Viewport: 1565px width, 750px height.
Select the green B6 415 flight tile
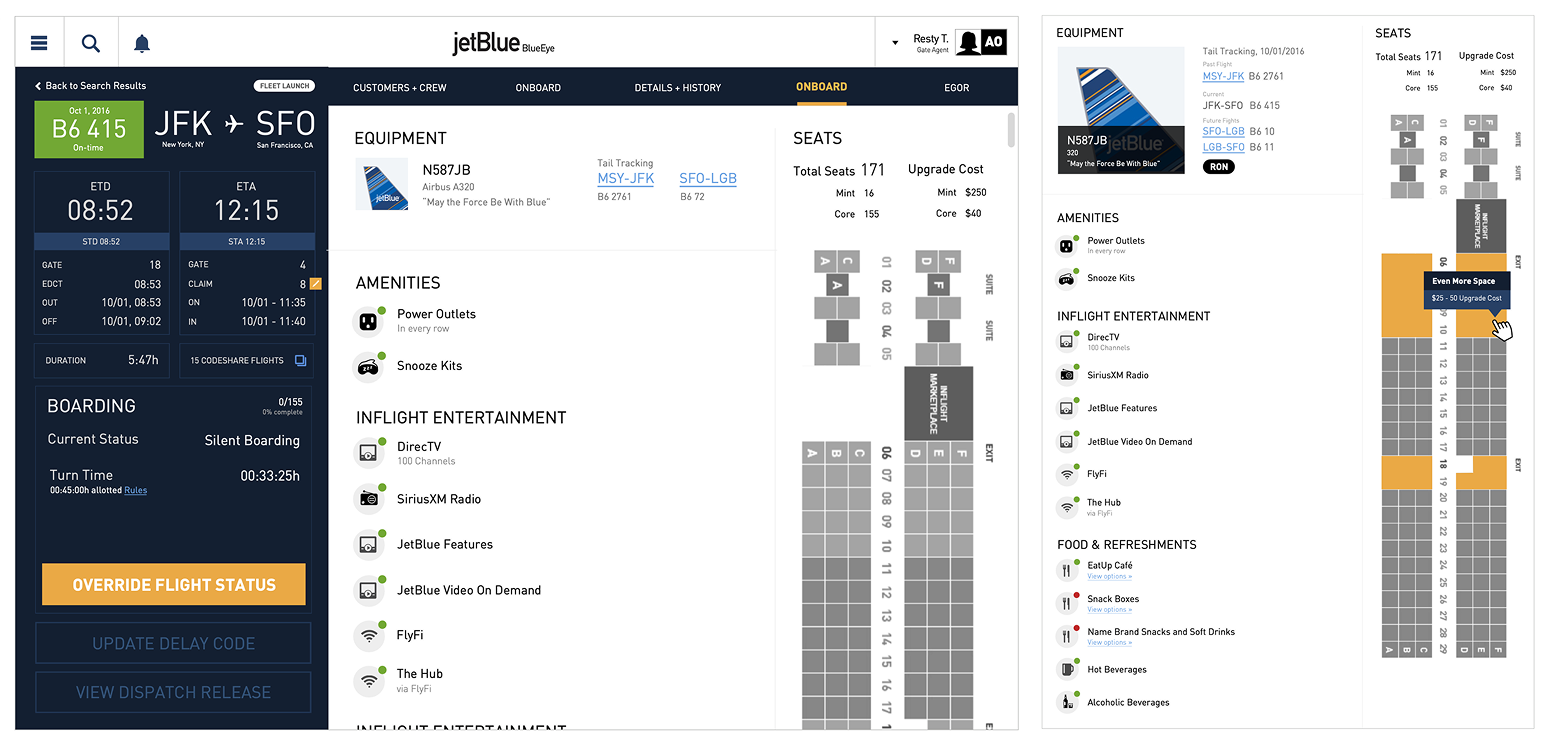pos(89,129)
